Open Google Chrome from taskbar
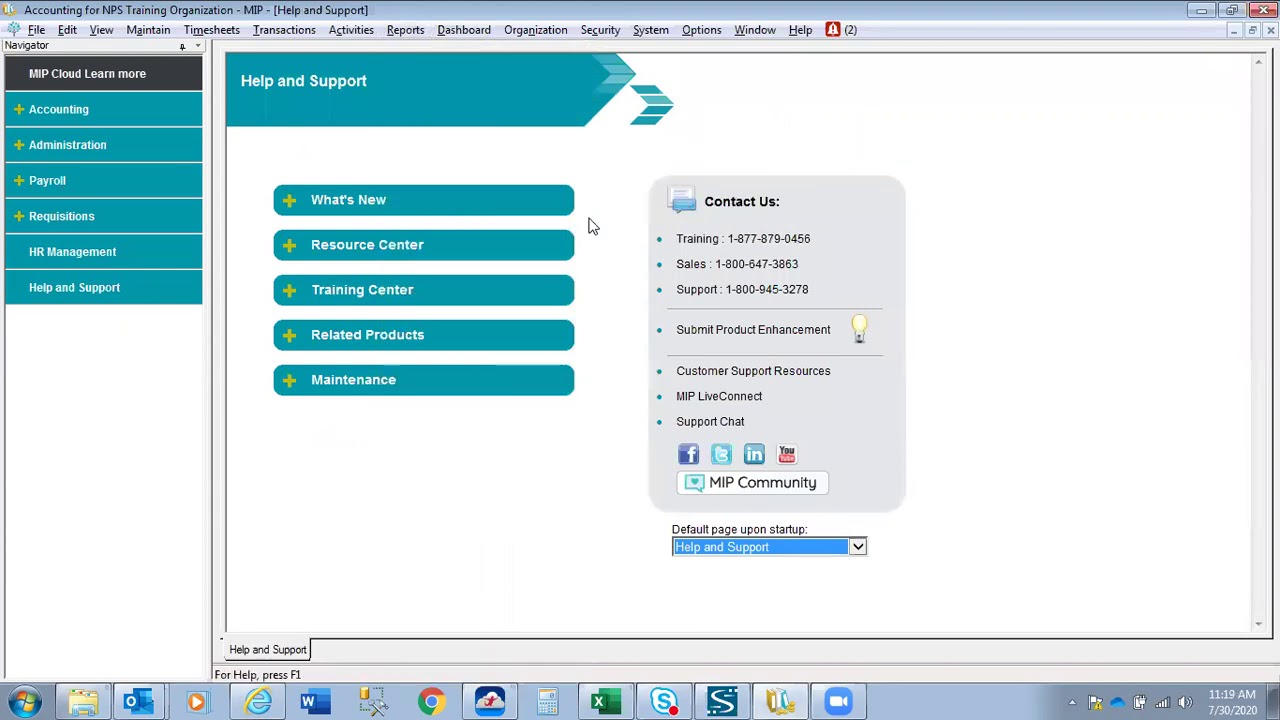1280x720 pixels. [x=431, y=702]
